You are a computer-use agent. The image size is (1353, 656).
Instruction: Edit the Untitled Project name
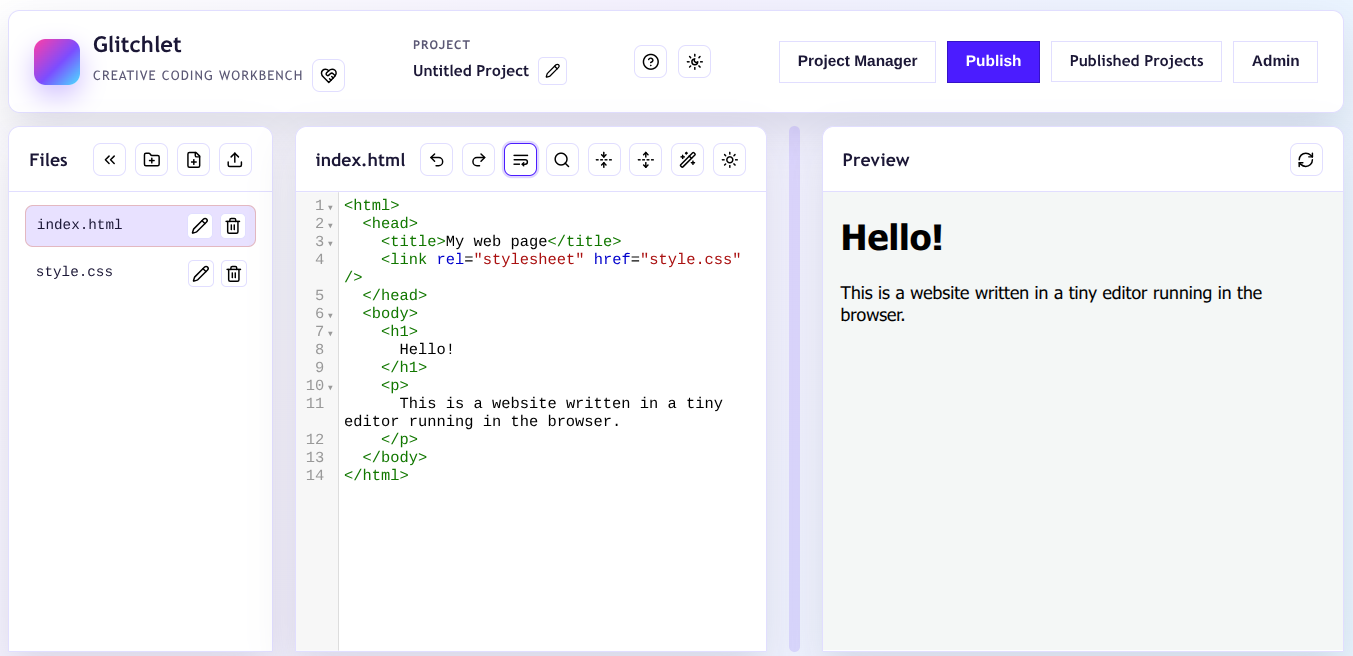(553, 71)
